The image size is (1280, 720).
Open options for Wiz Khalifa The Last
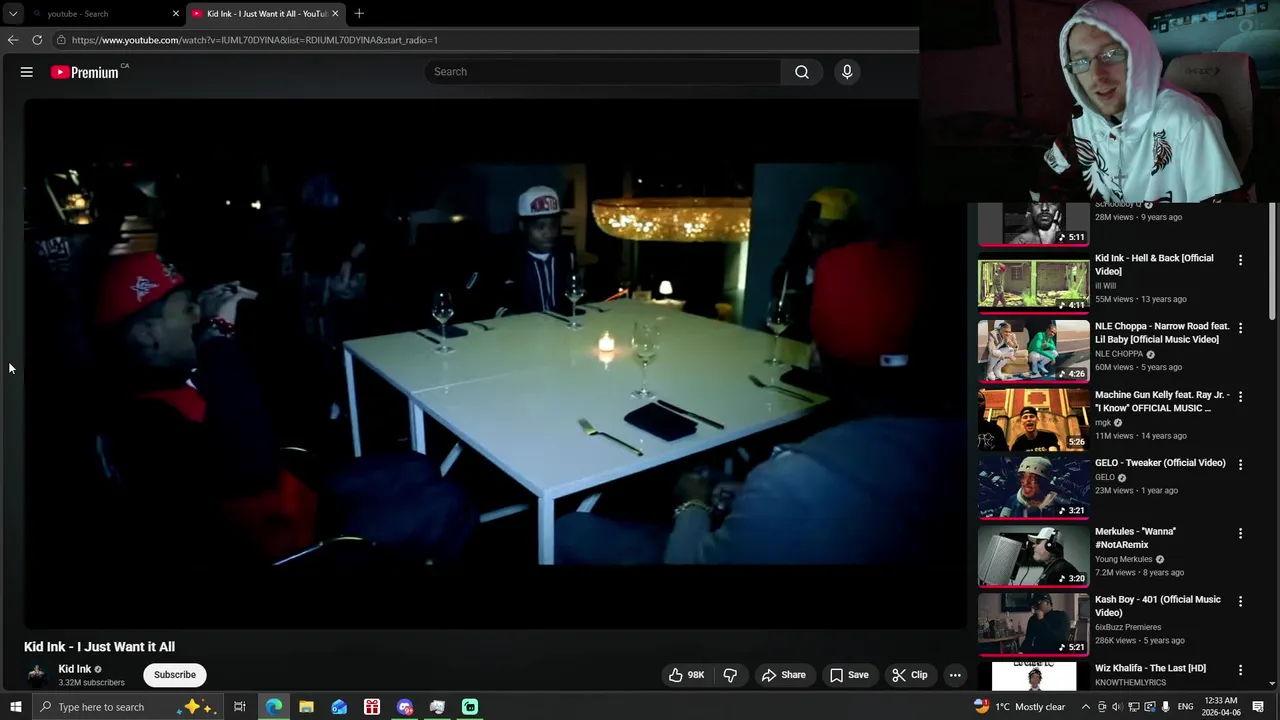coord(1240,670)
